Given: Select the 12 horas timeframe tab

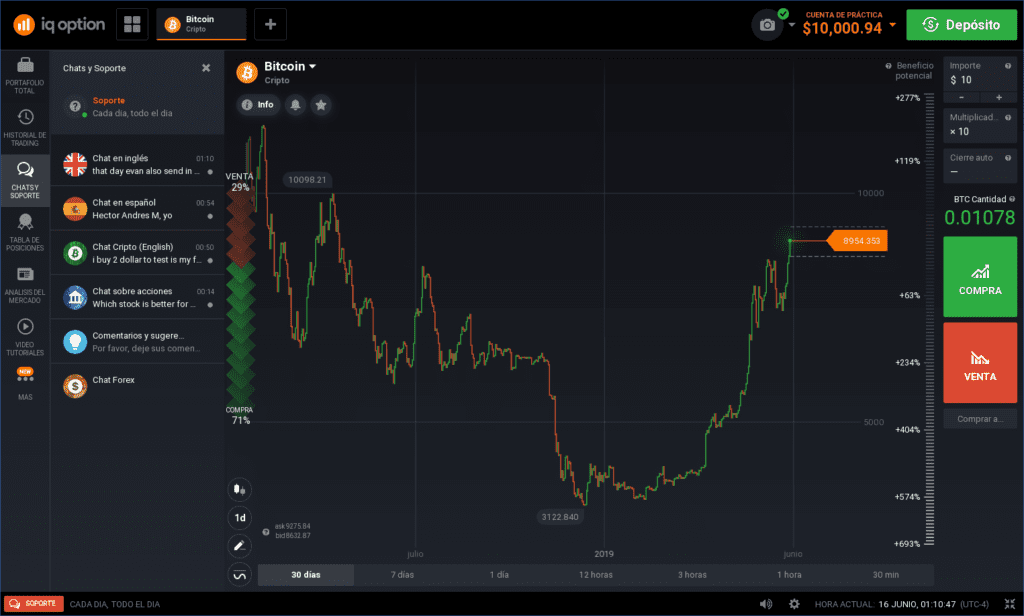Looking at the screenshot, I should (596, 575).
